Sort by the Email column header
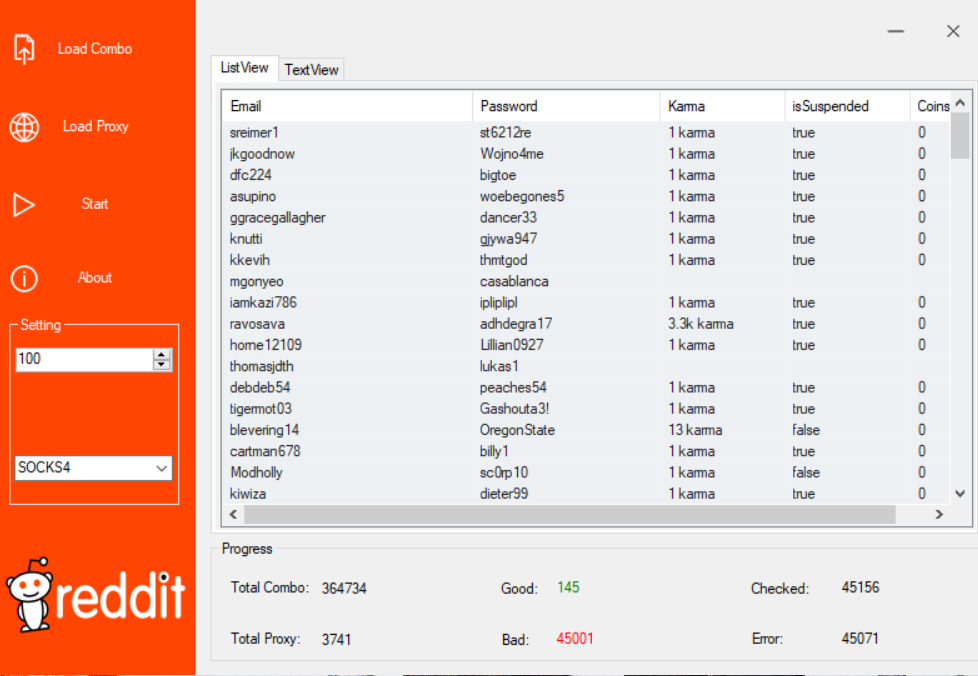 pyautogui.click(x=347, y=106)
